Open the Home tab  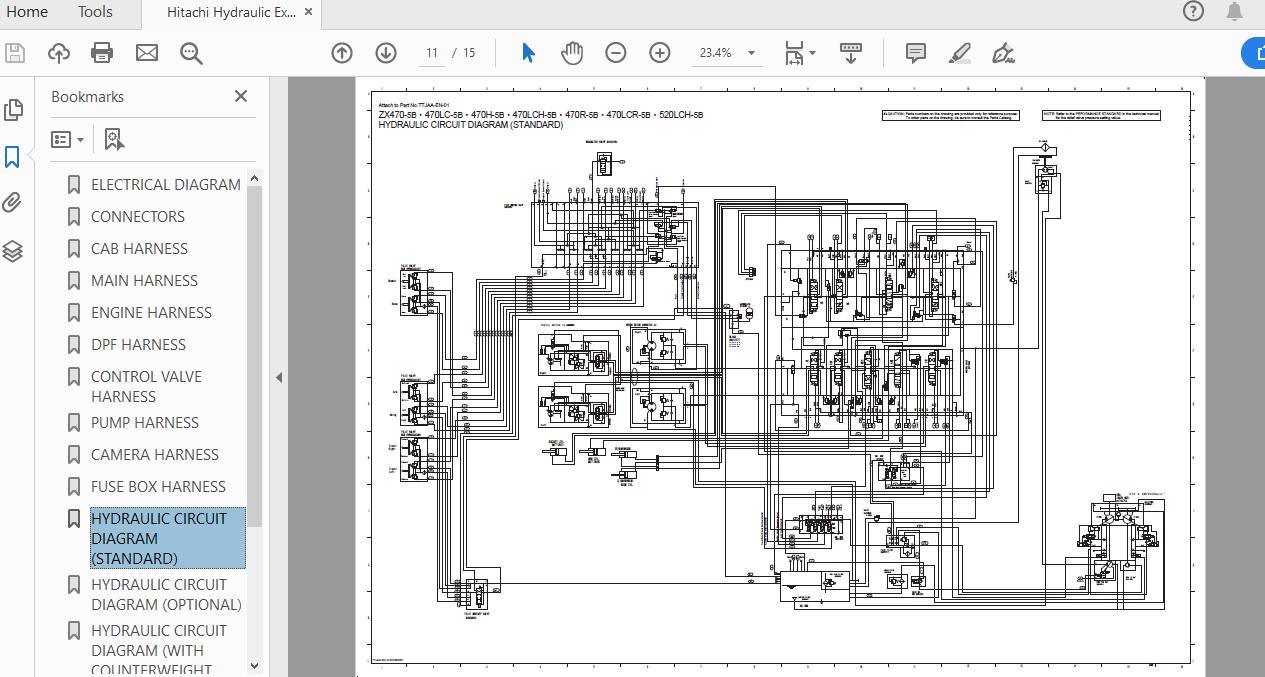(27, 12)
